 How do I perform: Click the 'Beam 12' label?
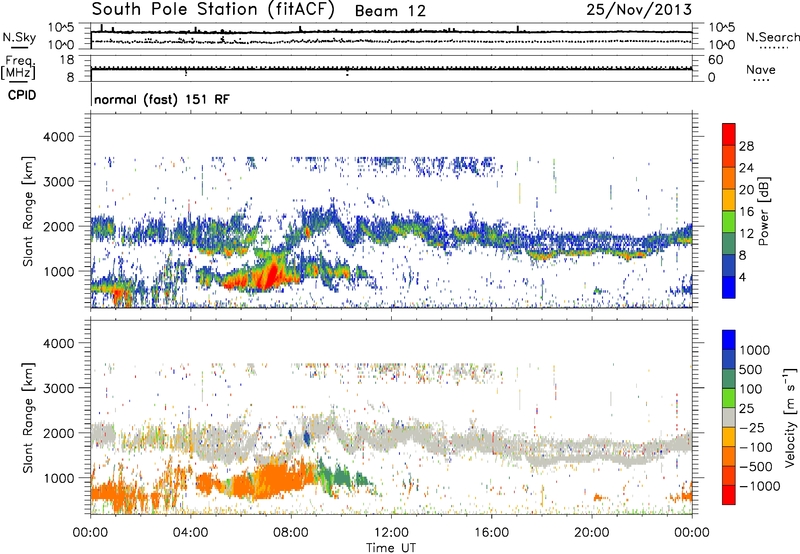pyautogui.click(x=390, y=11)
